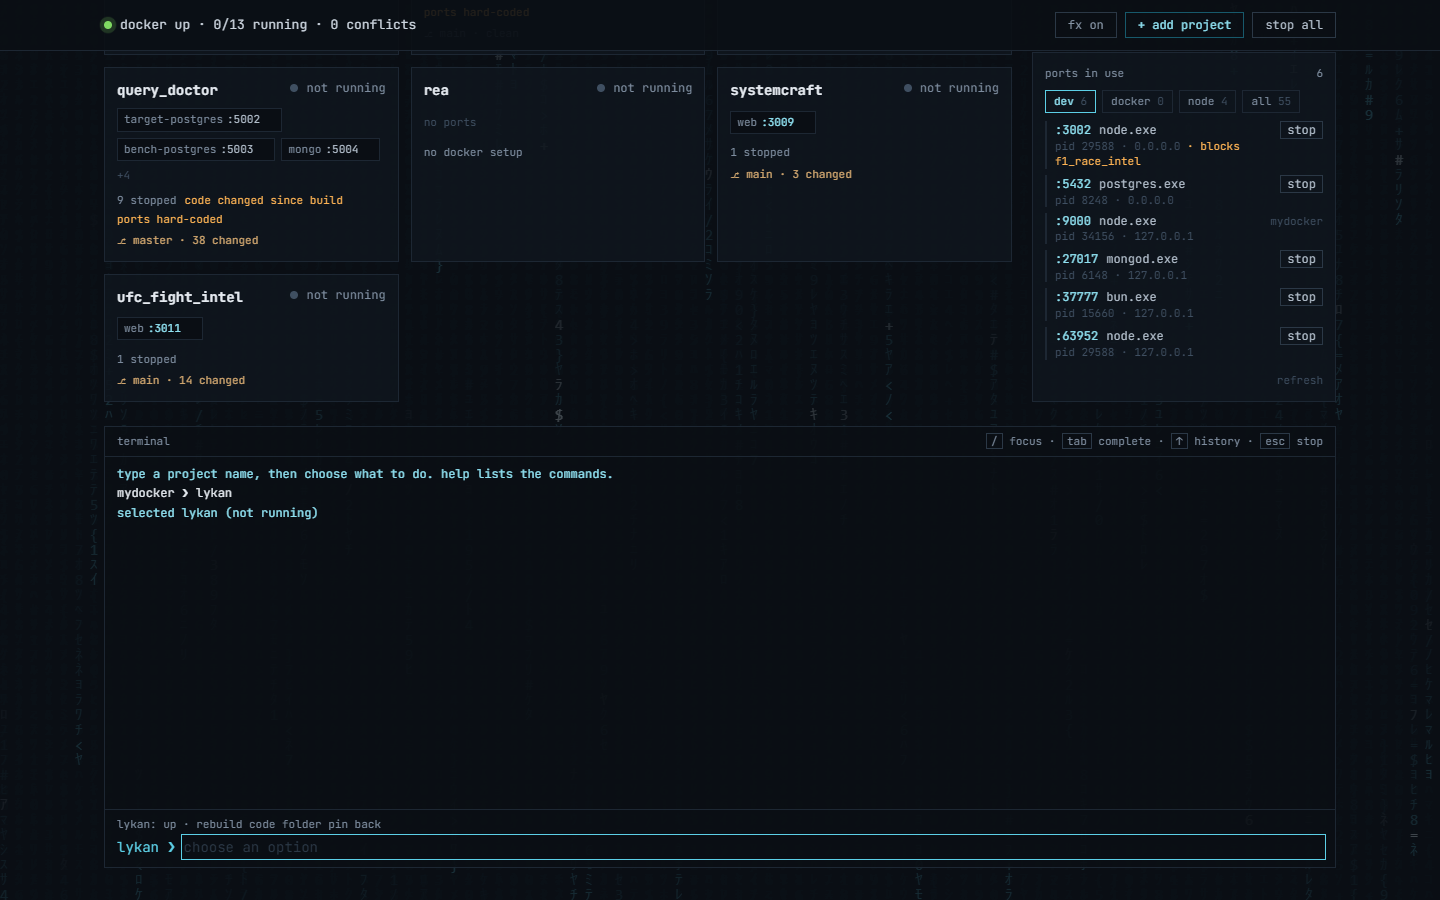Click the tab key hint for complete
Viewport: 1440px width, 900px height.
click(x=1077, y=441)
